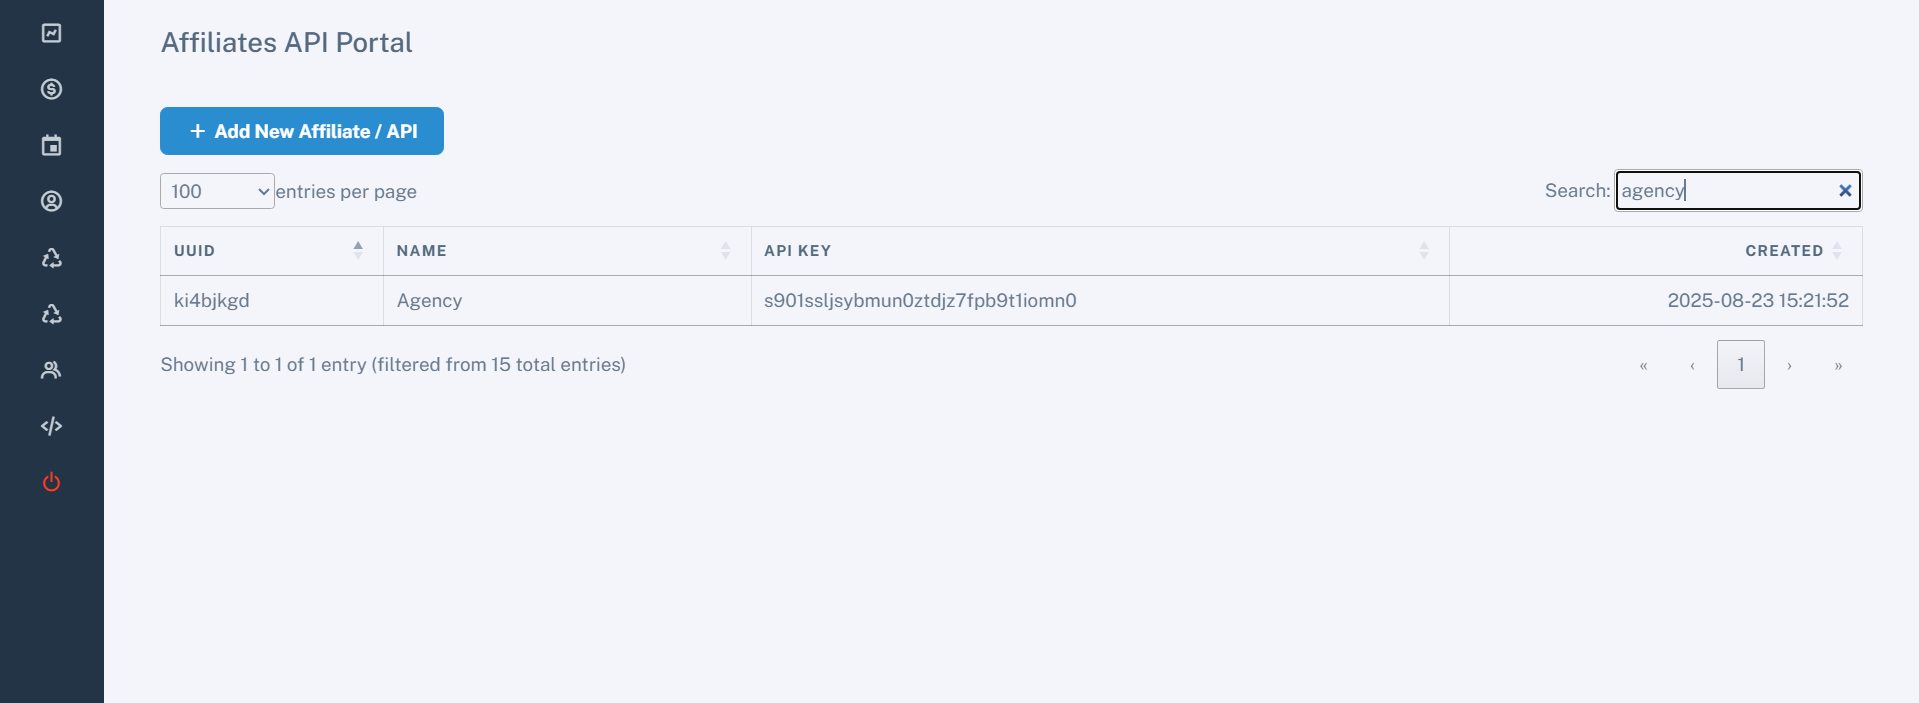Open the code brackets API icon
Viewport: 1919px width, 703px height.
[x=52, y=427]
